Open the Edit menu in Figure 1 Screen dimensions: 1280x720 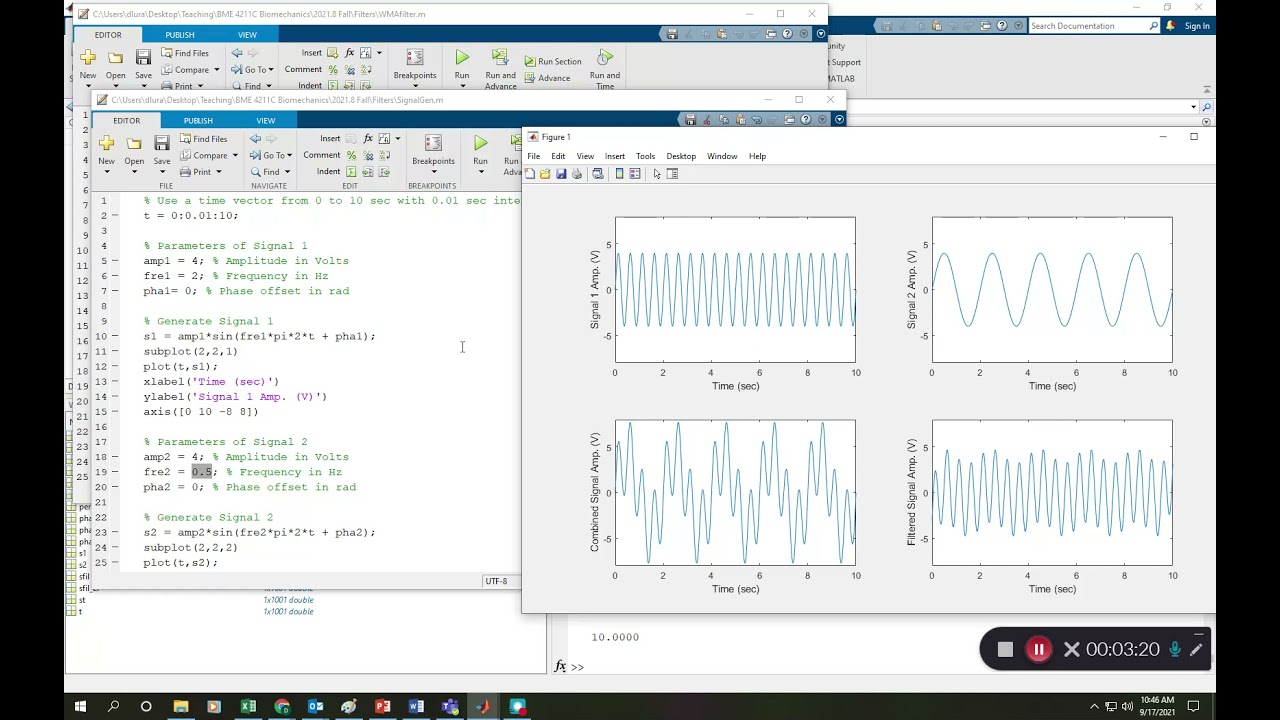[558, 156]
